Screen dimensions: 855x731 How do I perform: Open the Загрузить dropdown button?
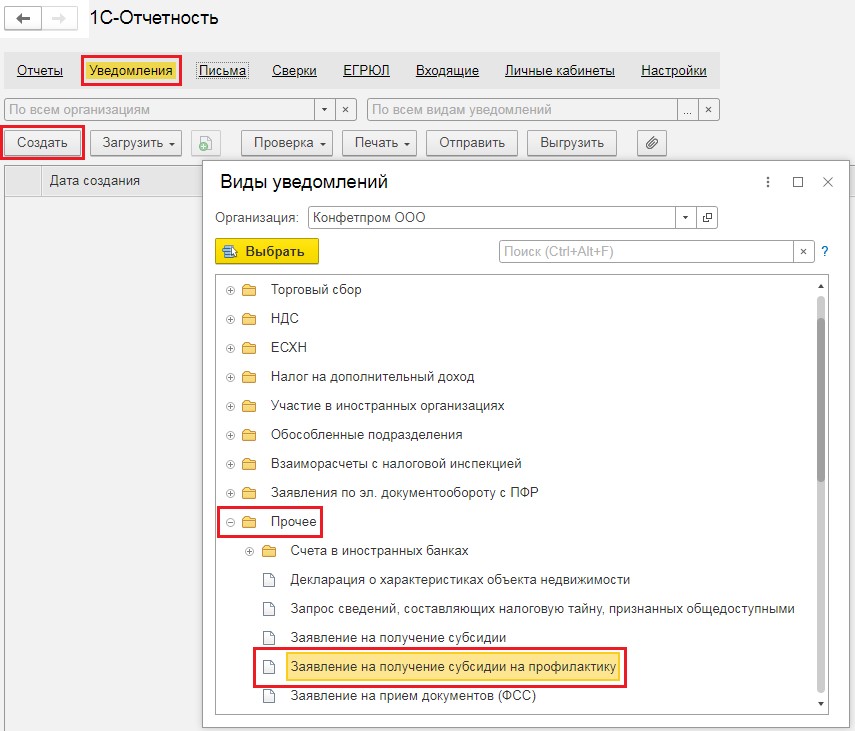tap(136, 143)
